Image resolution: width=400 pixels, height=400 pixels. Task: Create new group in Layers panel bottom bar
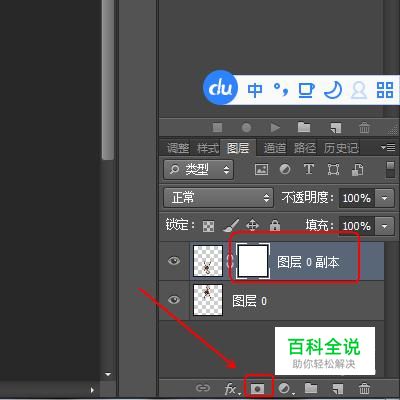tap(311, 388)
